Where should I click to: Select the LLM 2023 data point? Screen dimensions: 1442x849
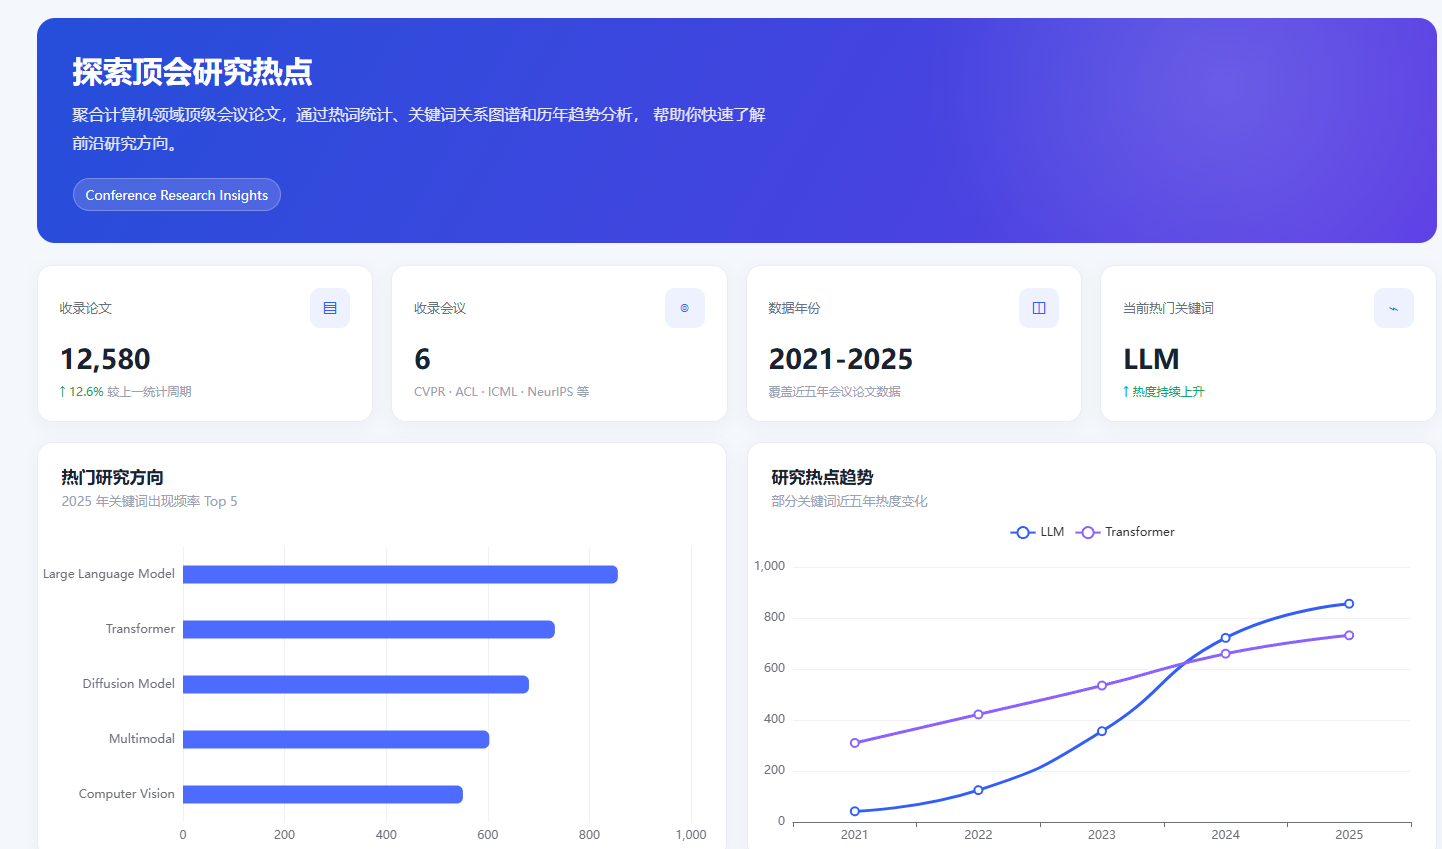point(1102,731)
